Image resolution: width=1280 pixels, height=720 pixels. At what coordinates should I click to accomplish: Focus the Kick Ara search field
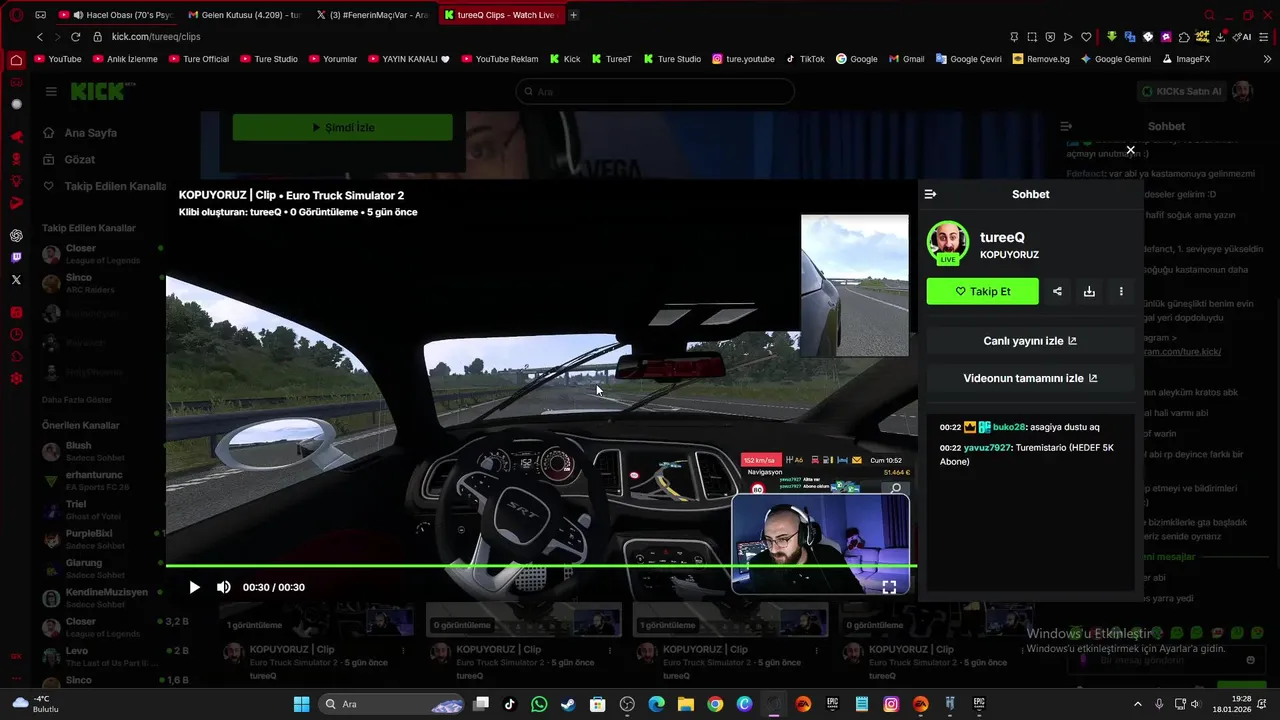pos(655,91)
